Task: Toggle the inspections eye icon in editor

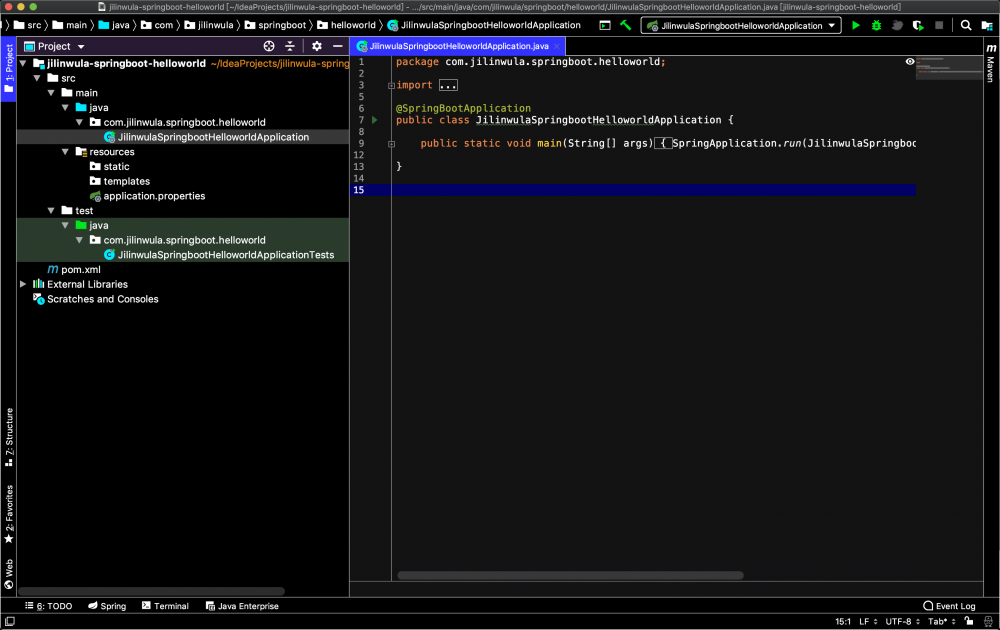Action: (910, 62)
